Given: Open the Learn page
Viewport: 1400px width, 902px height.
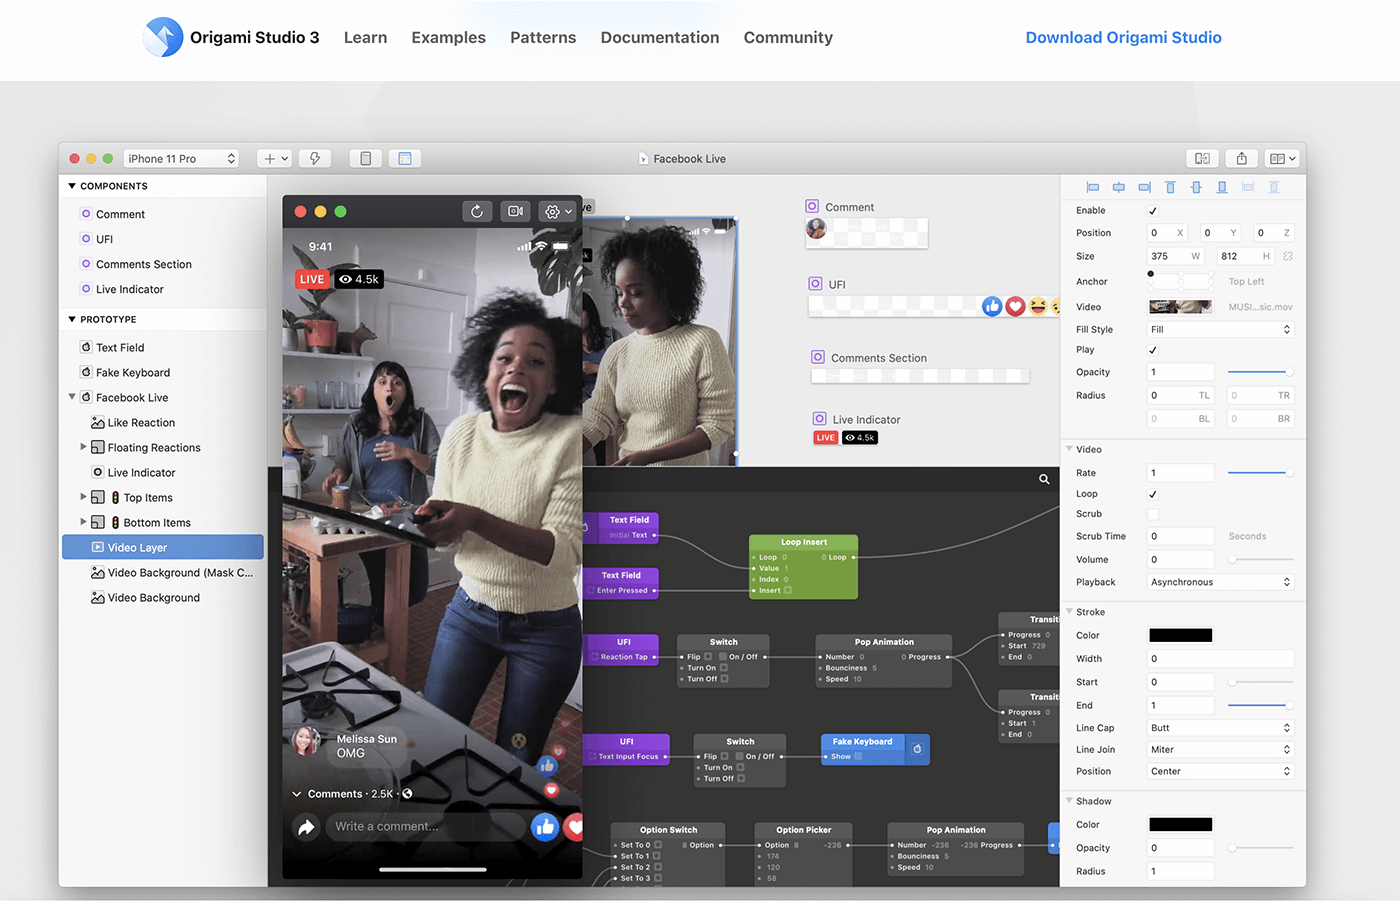Looking at the screenshot, I should [x=365, y=38].
